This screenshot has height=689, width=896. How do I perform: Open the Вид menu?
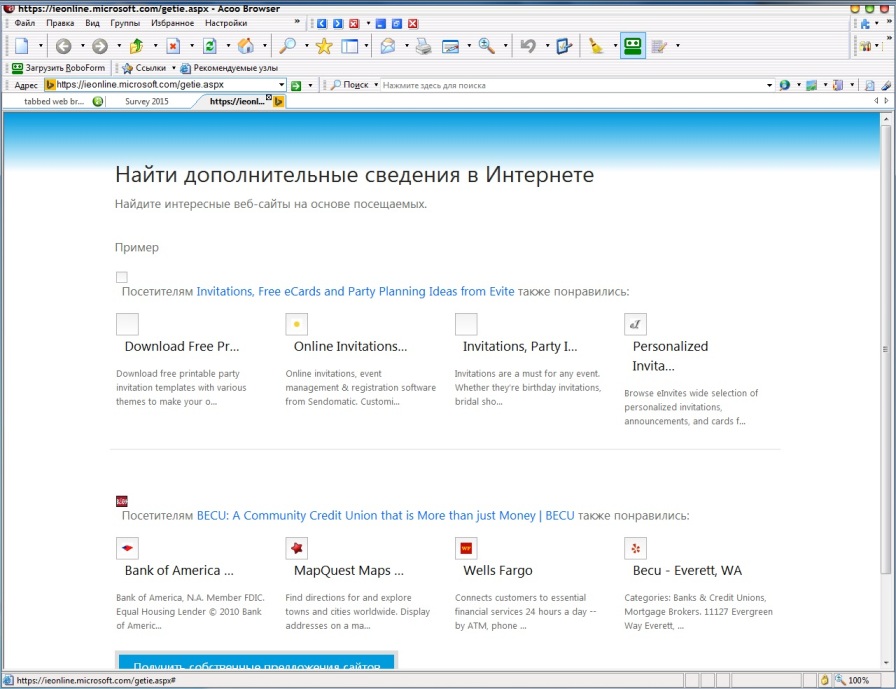(x=93, y=23)
